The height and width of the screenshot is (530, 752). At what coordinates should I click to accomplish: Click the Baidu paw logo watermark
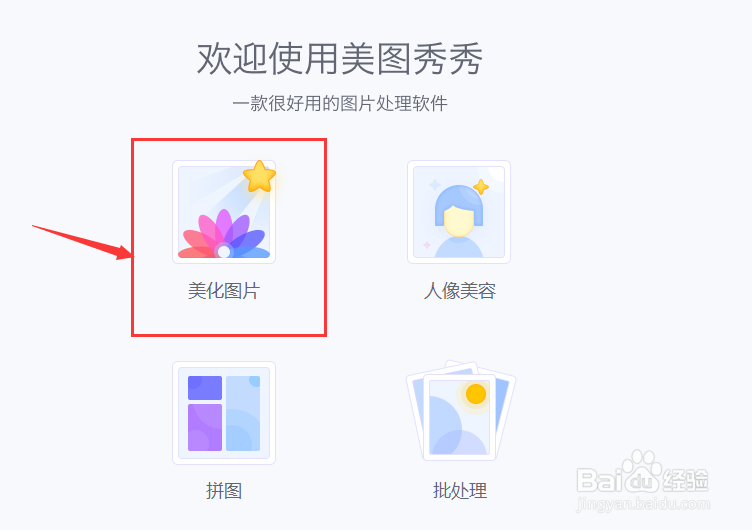(x=642, y=472)
